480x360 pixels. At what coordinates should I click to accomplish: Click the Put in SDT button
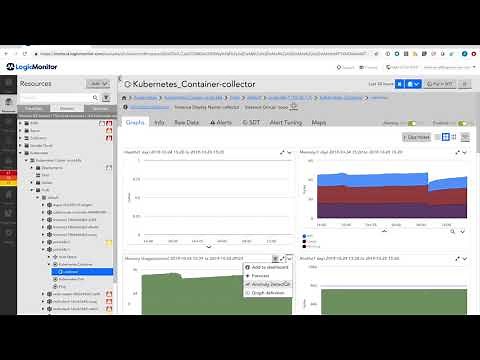point(440,84)
